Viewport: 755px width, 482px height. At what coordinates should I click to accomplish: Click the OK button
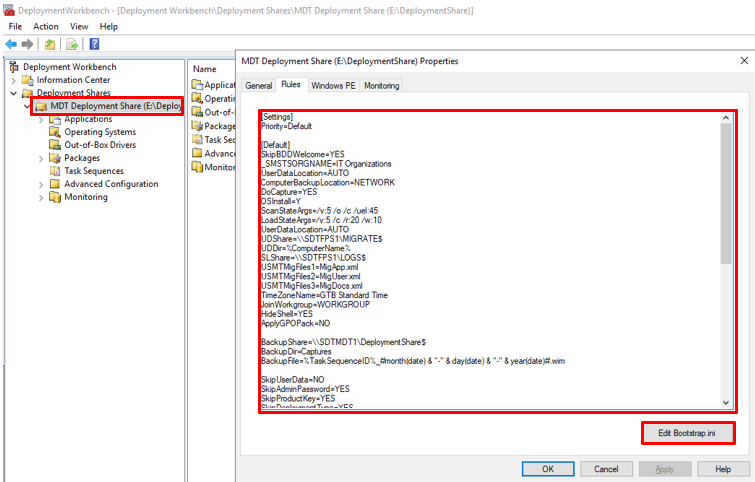[548, 469]
